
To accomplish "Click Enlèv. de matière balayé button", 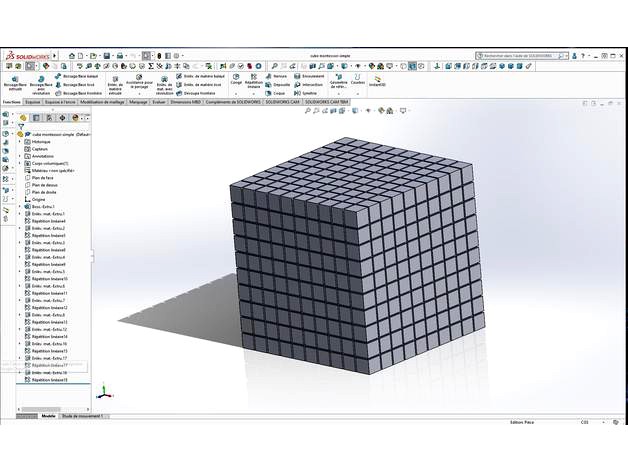I will (200, 76).
